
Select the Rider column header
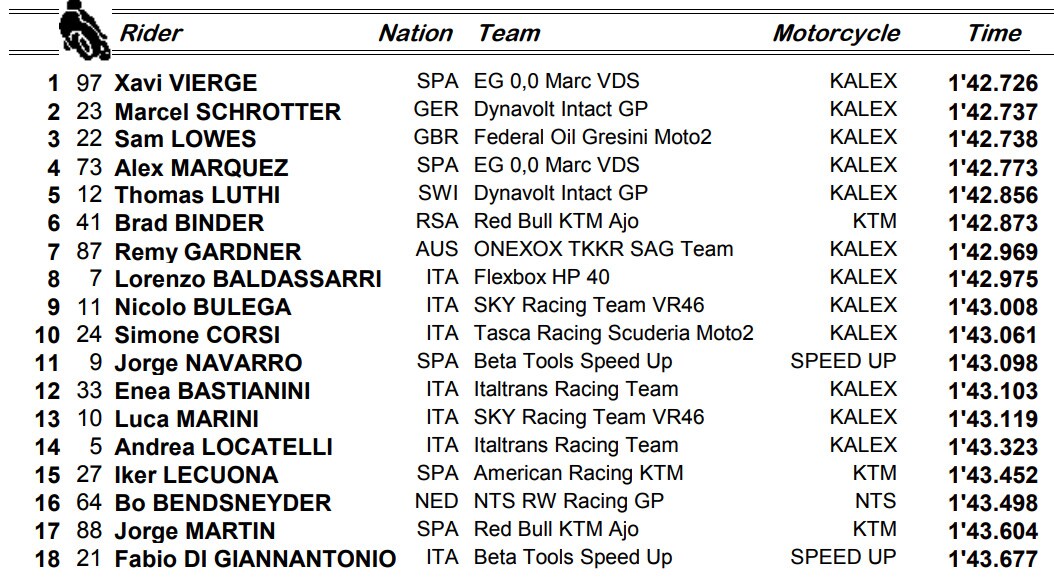[151, 33]
